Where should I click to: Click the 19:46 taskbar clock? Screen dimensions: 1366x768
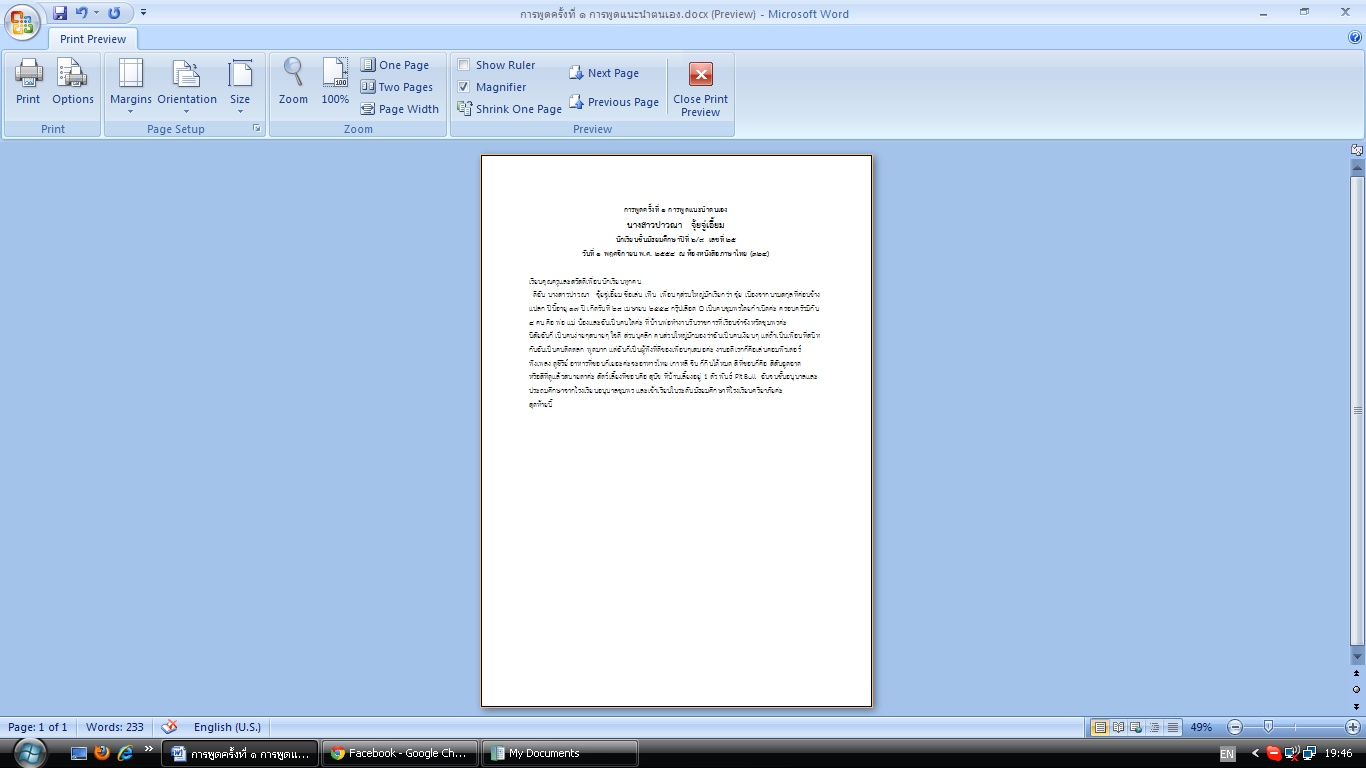click(1338, 753)
